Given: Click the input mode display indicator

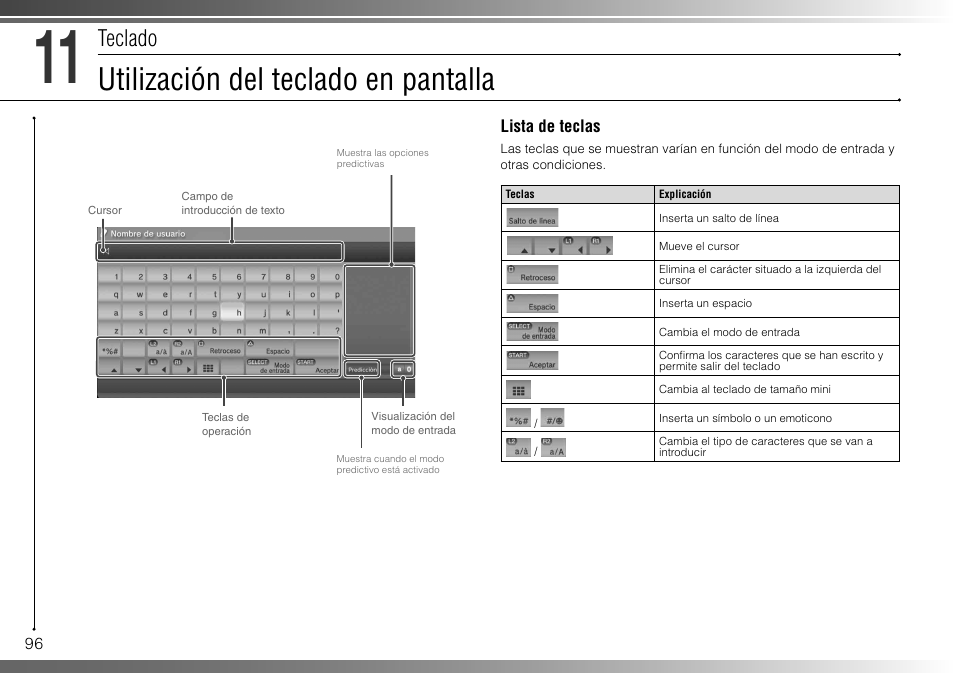Looking at the screenshot, I should [403, 369].
